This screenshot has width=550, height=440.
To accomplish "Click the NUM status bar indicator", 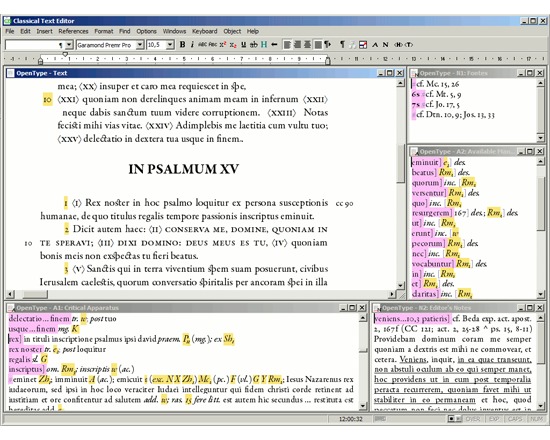I will pyautogui.click(x=536, y=419).
